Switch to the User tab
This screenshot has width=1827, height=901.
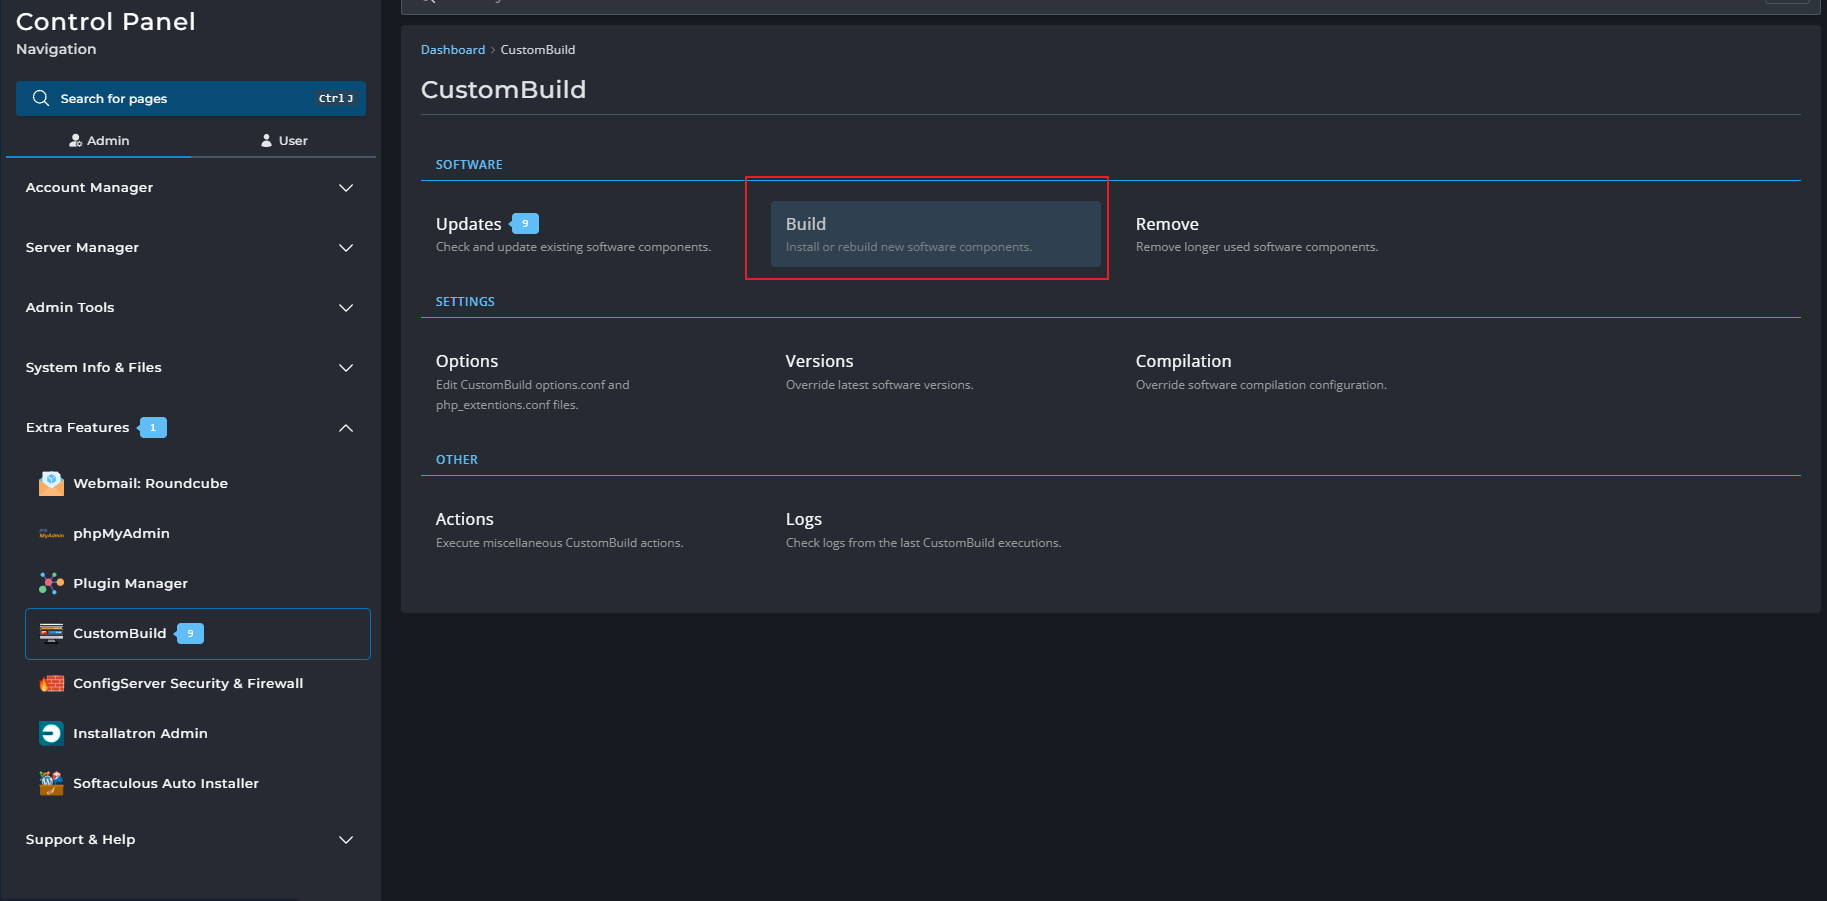pos(284,141)
